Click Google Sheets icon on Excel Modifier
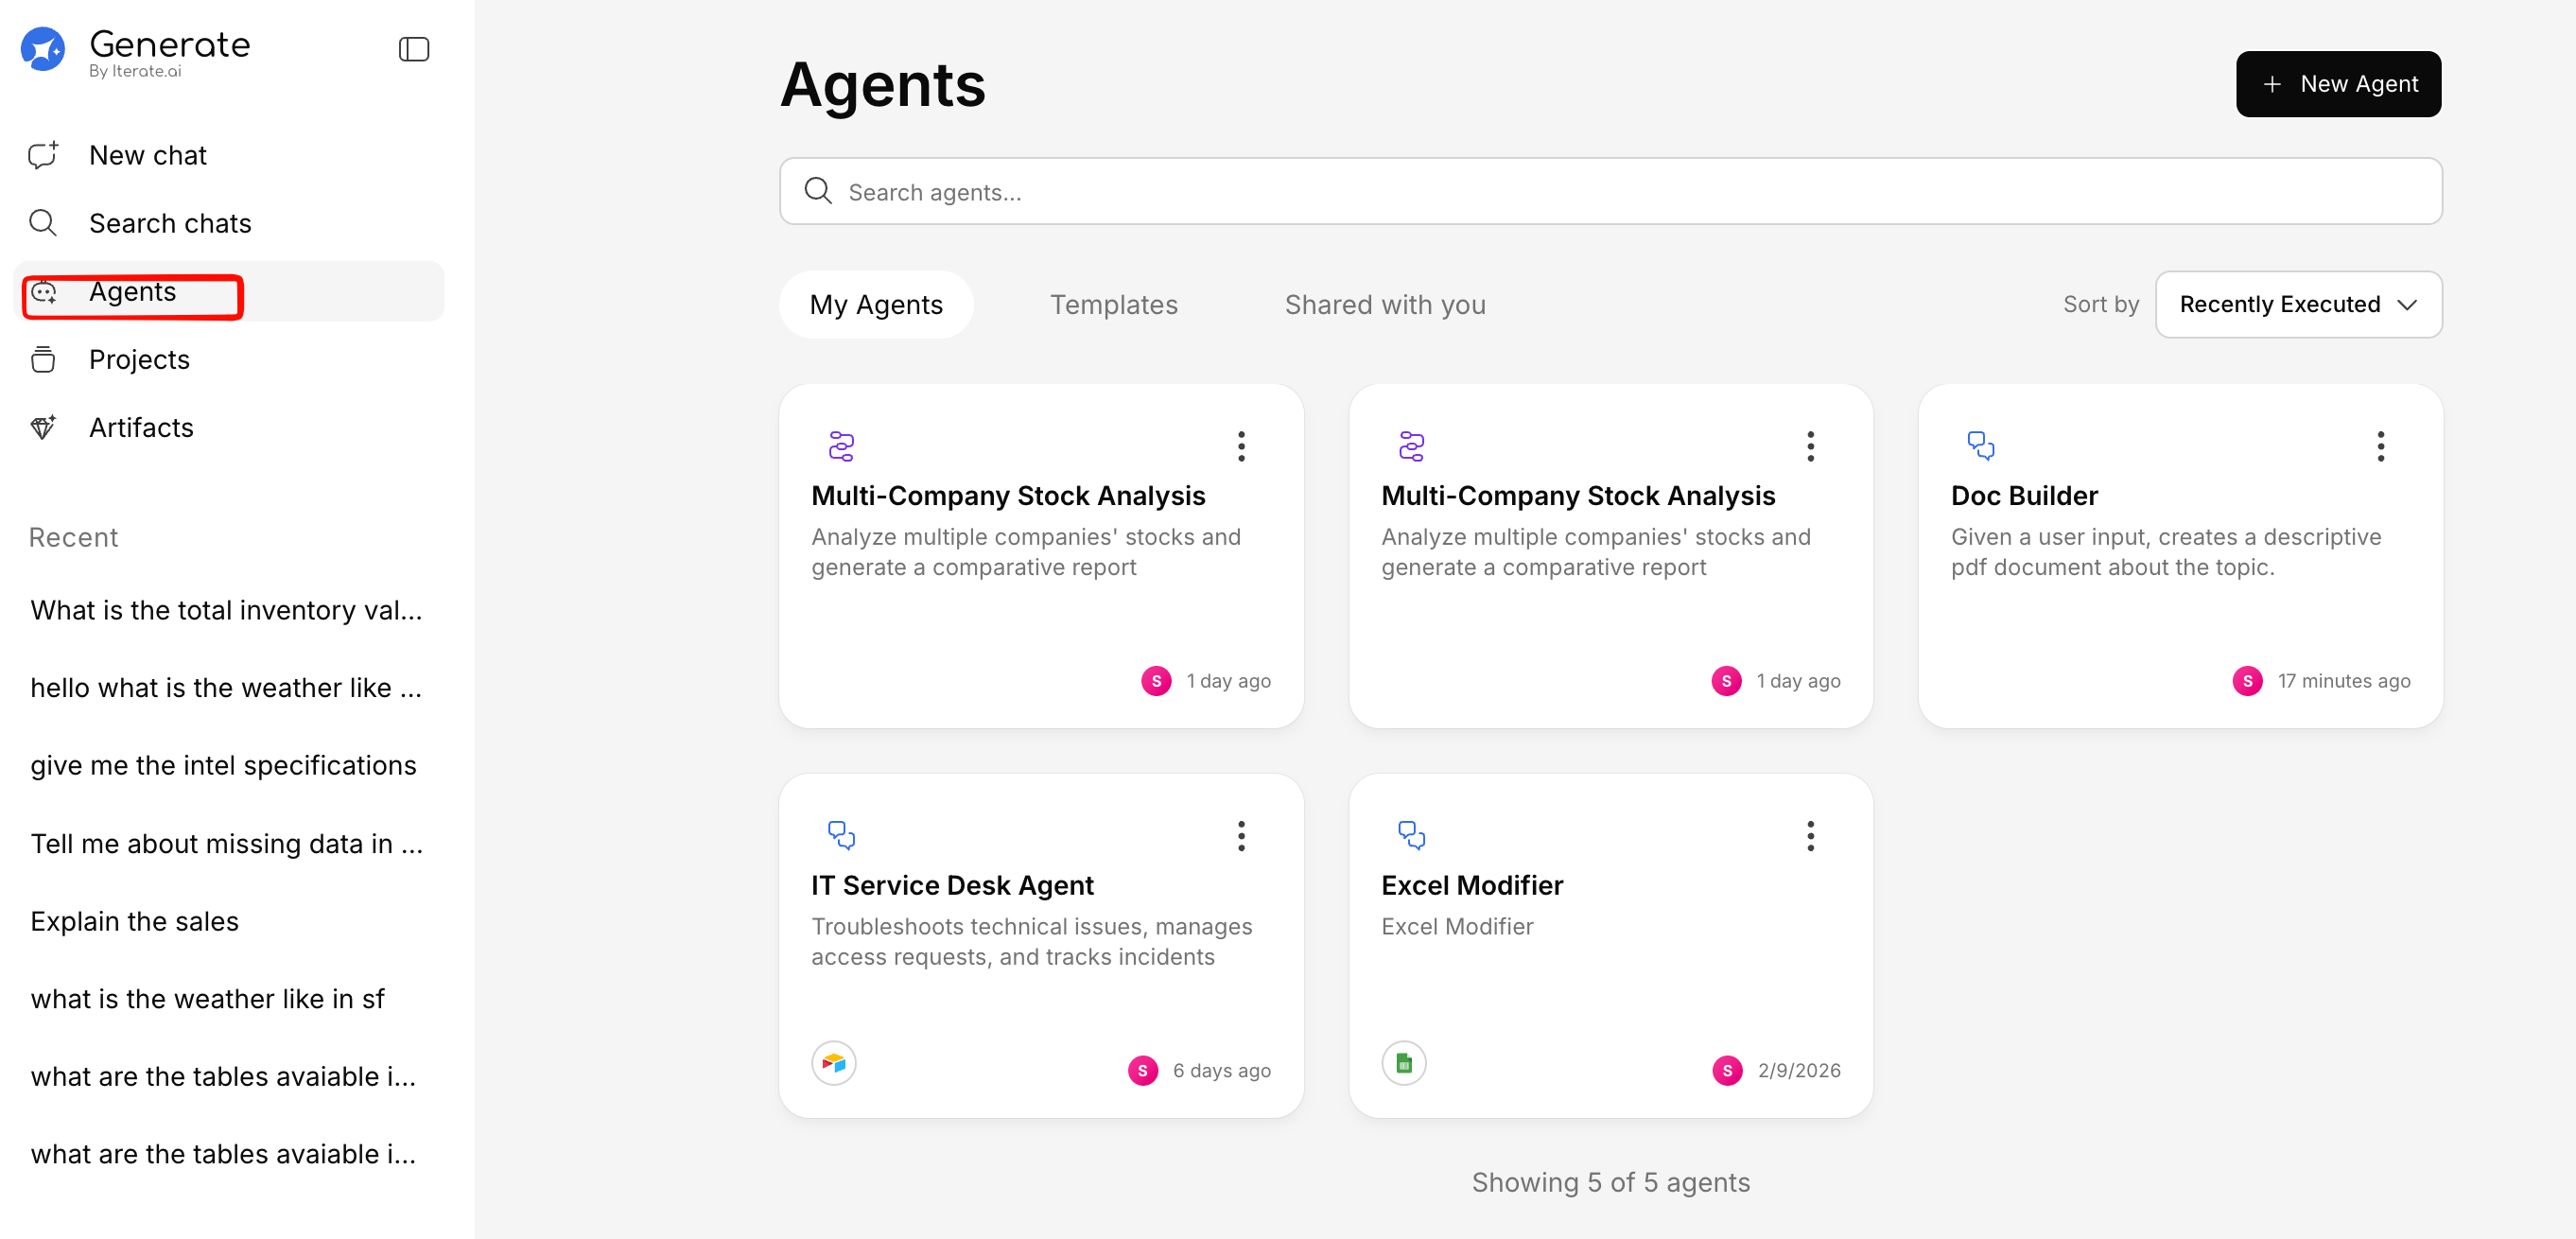 point(1403,1062)
